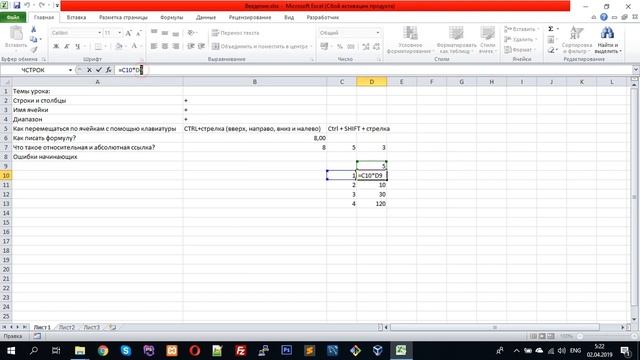The height and width of the screenshot is (360, 640).
Task: Click Вставить in the Ячейки group
Action: pyautogui.click(x=521, y=29)
